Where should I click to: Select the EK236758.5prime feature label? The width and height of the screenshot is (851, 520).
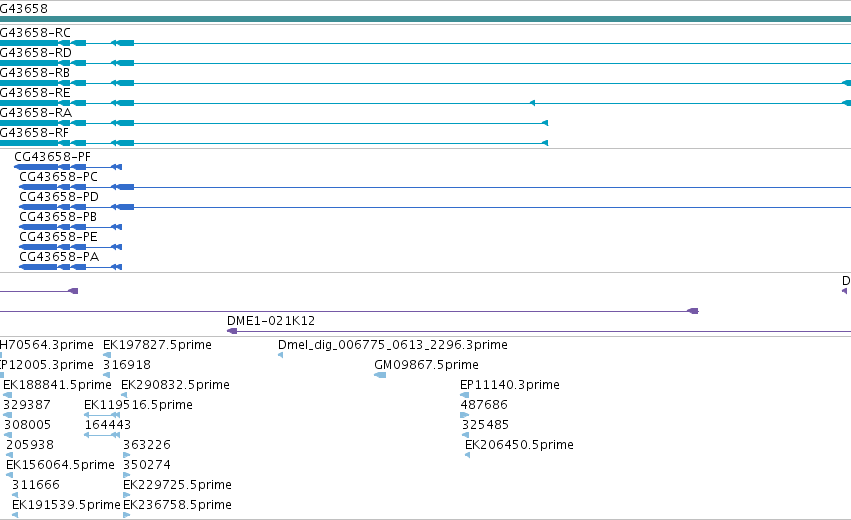tap(177, 505)
